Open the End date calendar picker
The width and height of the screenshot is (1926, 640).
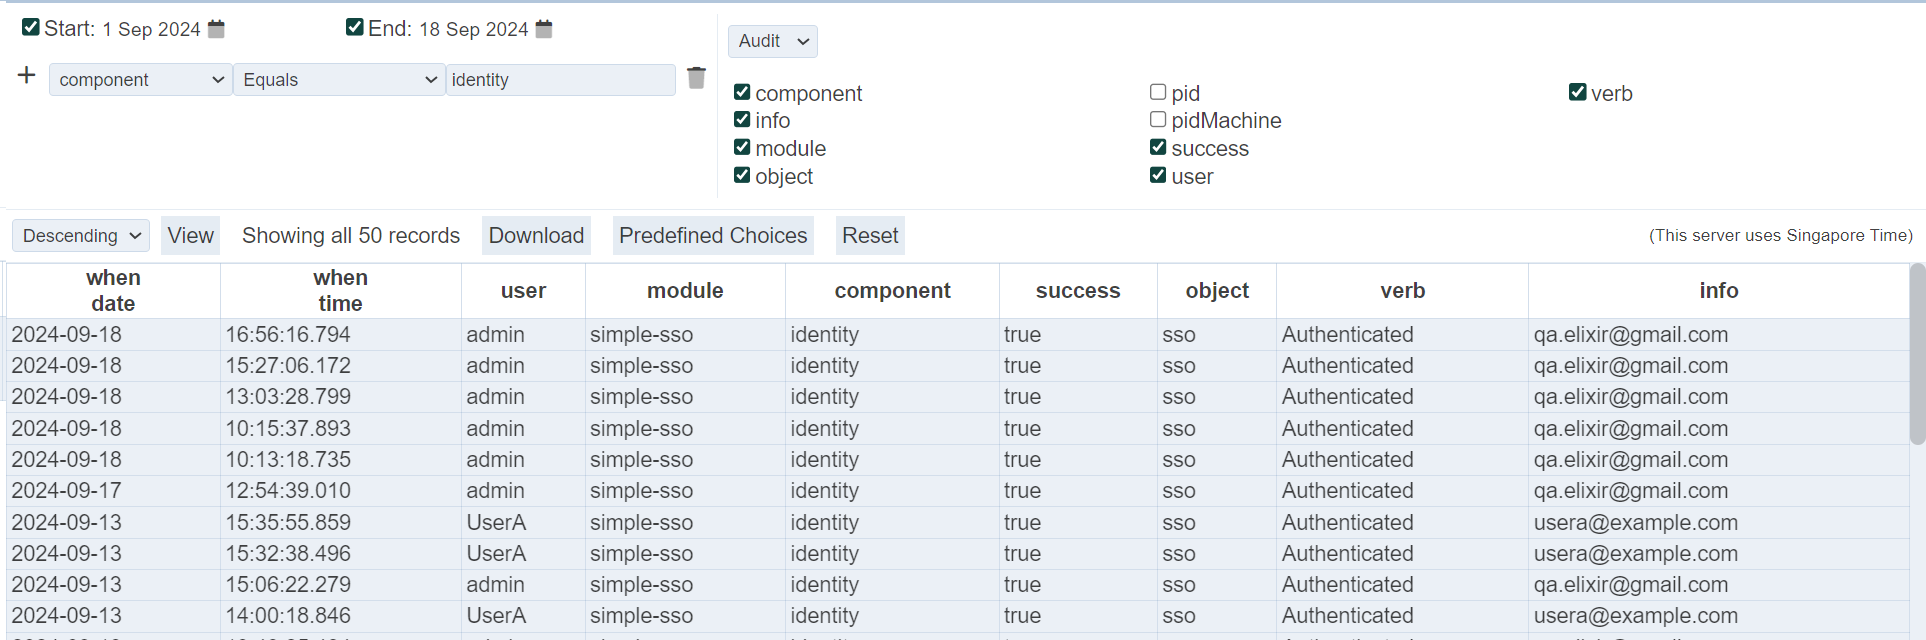[544, 29]
